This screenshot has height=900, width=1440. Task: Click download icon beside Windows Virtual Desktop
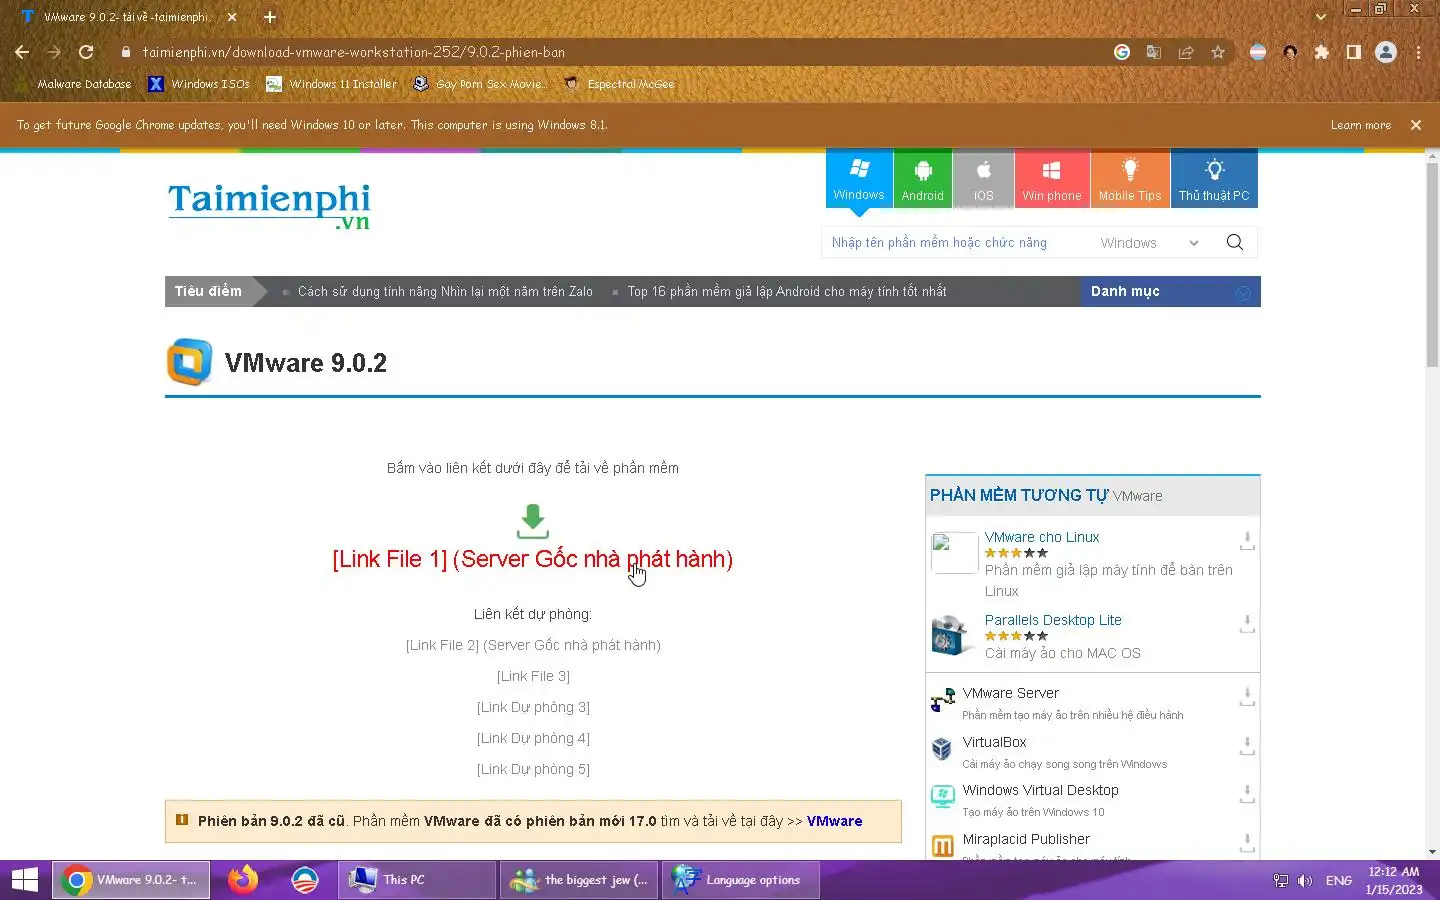pos(1247,794)
